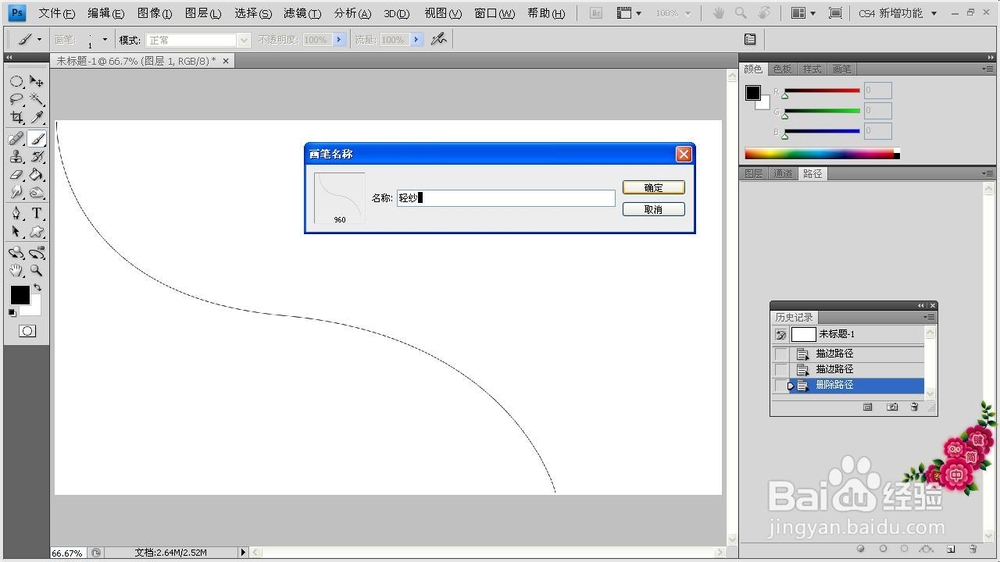This screenshot has width=1000, height=562.
Task: Confirm brush name with 确定 button
Action: [x=654, y=188]
